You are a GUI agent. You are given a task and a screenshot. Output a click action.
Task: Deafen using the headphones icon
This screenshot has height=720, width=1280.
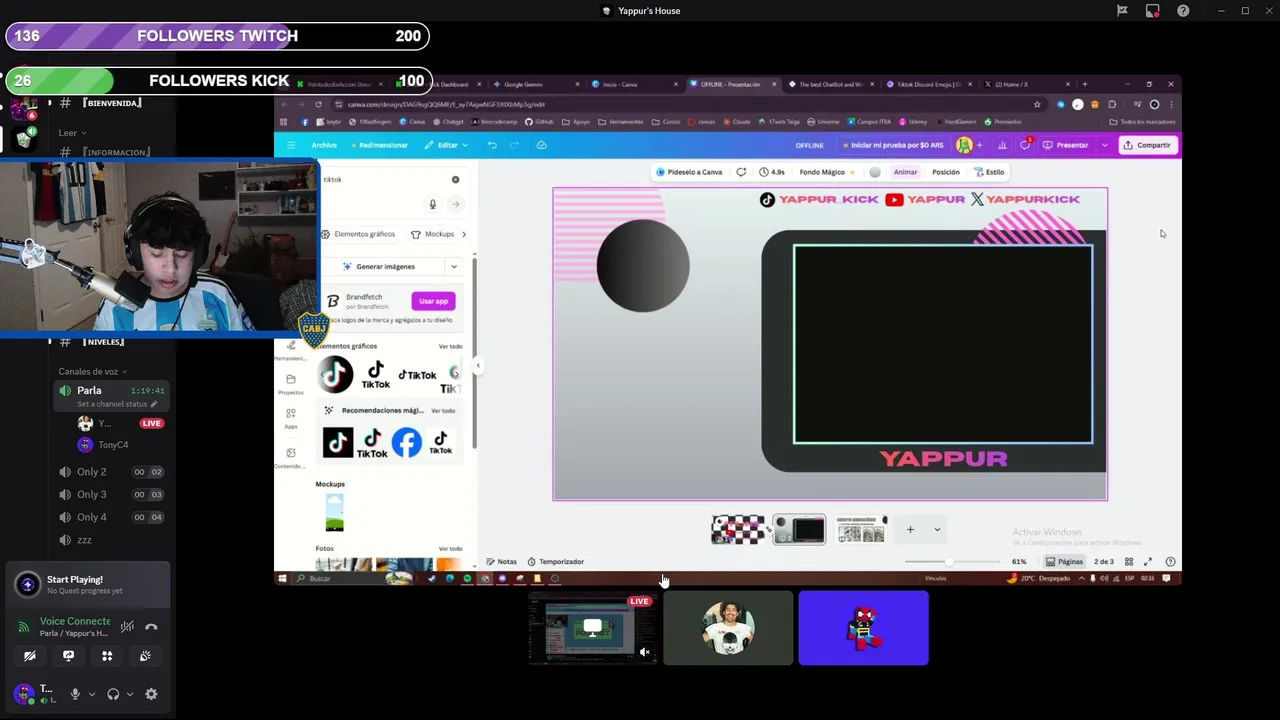pyautogui.click(x=113, y=694)
